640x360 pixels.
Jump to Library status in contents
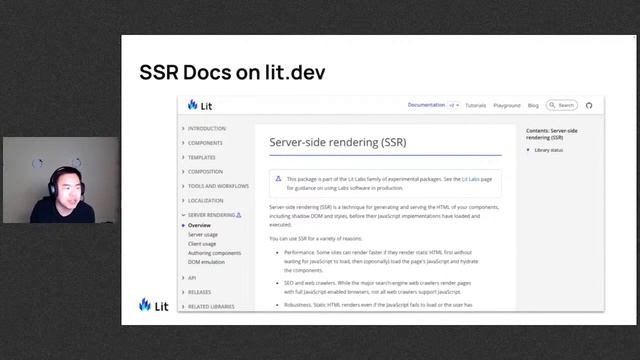pos(549,150)
